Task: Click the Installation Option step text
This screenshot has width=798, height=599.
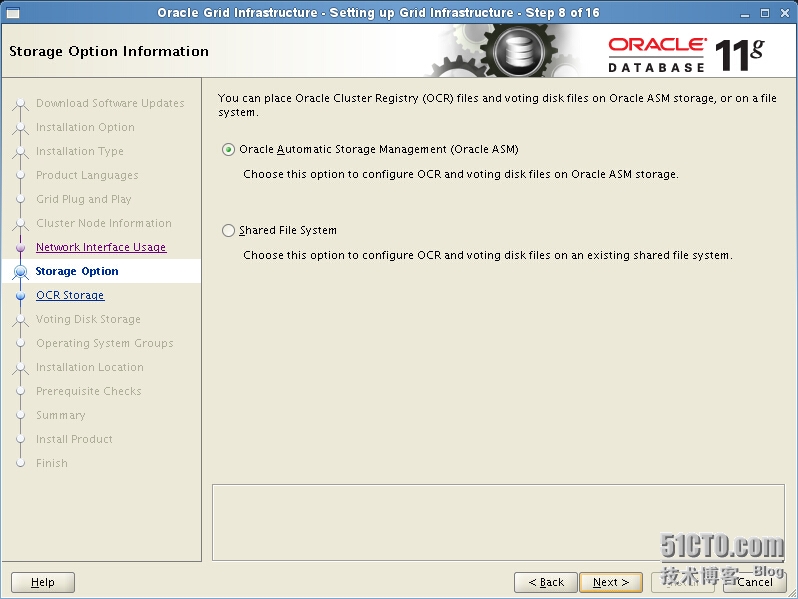Action: click(86, 127)
